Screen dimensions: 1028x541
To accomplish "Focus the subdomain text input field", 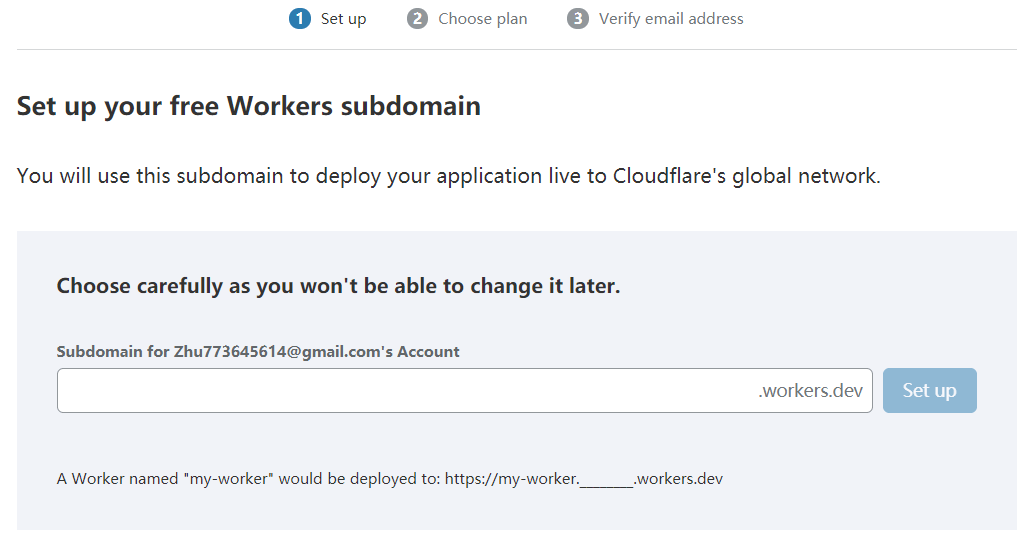I will coord(400,390).
